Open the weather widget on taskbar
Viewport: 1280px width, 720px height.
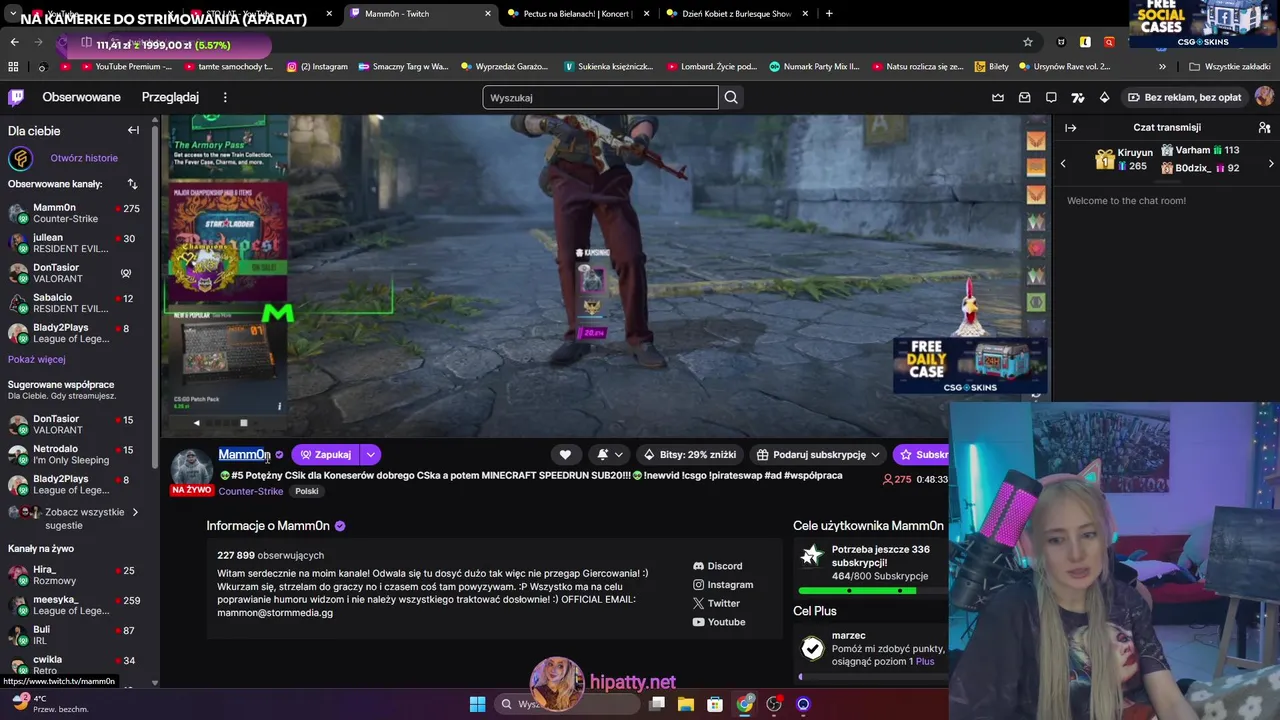click(50, 704)
